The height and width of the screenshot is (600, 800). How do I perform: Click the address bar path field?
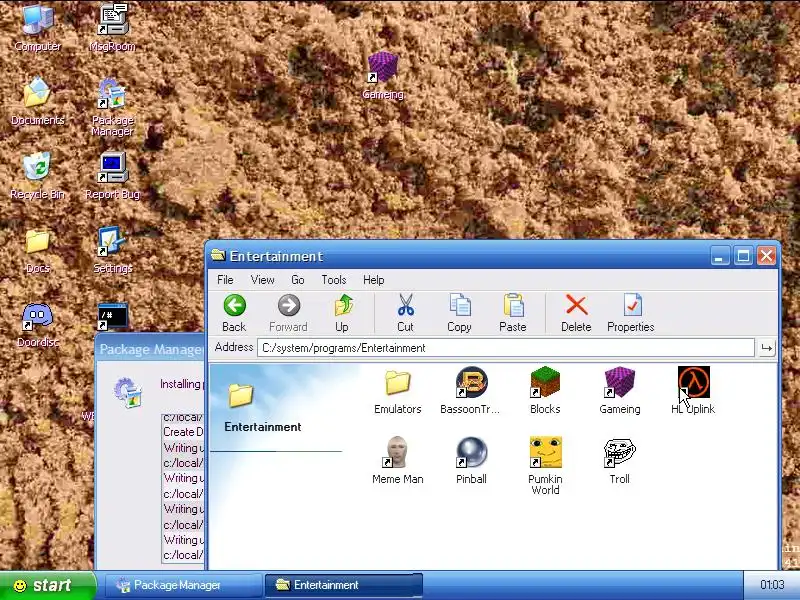[506, 348]
